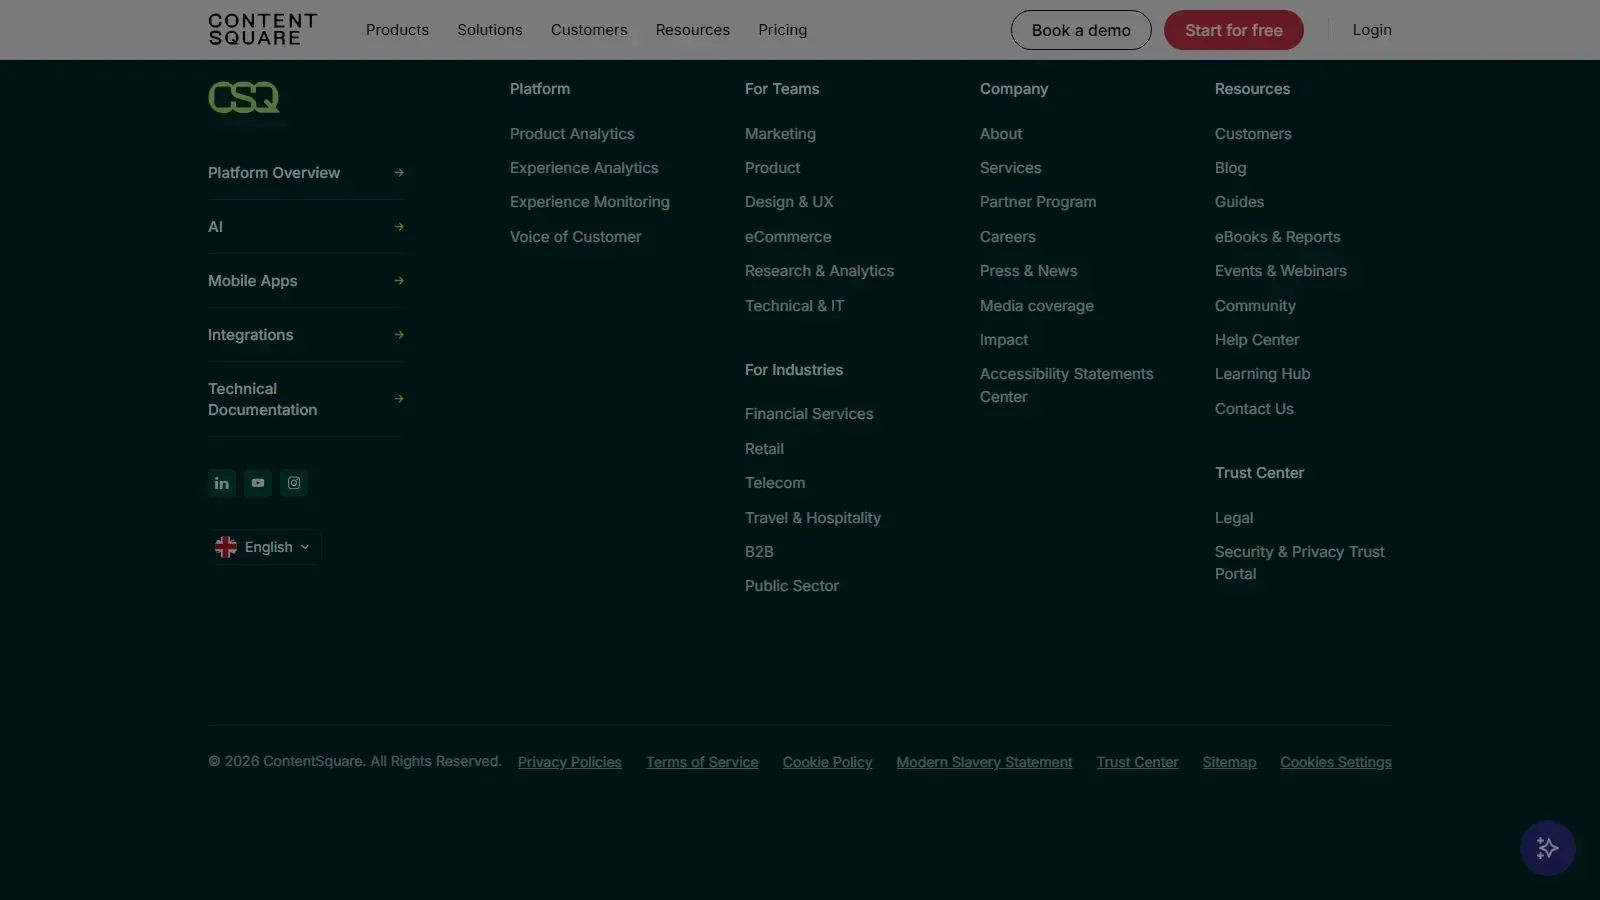Viewport: 1600px width, 900px height.
Task: Open eCommerce team link
Action: pos(788,237)
